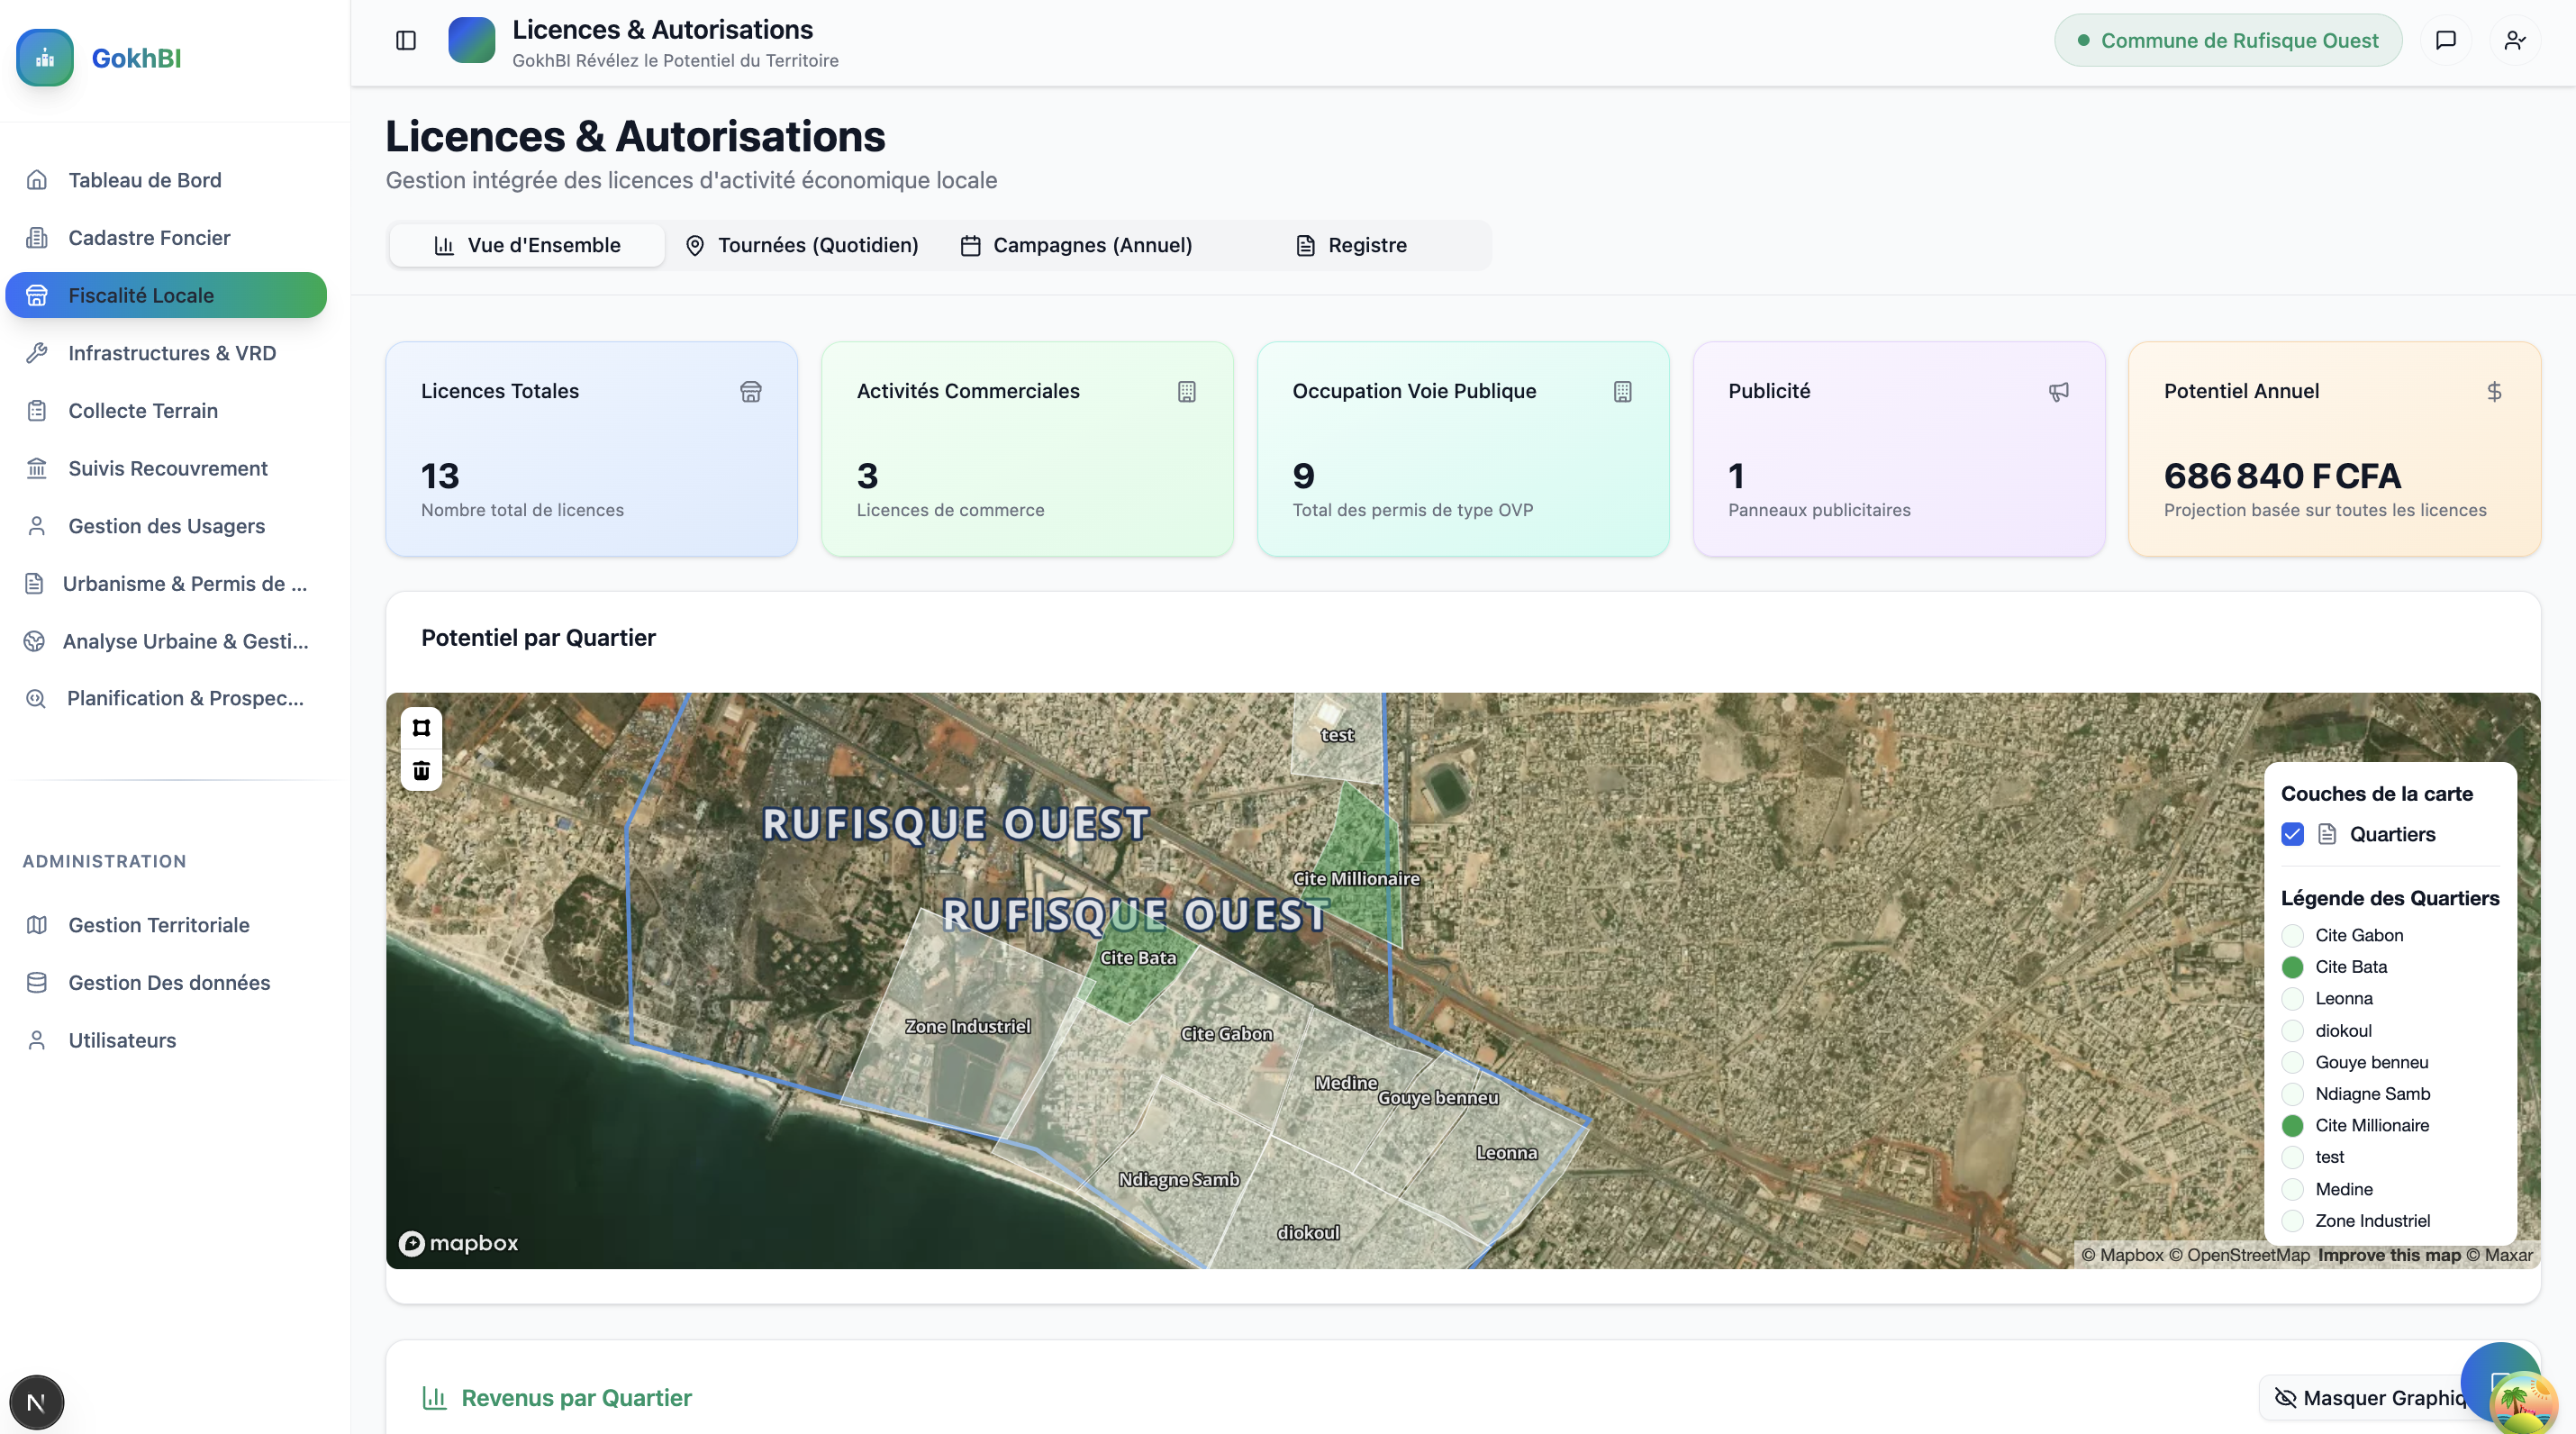Select the polygon draw tool on map
Viewport: 2576px width, 1434px height.
[x=421, y=728]
